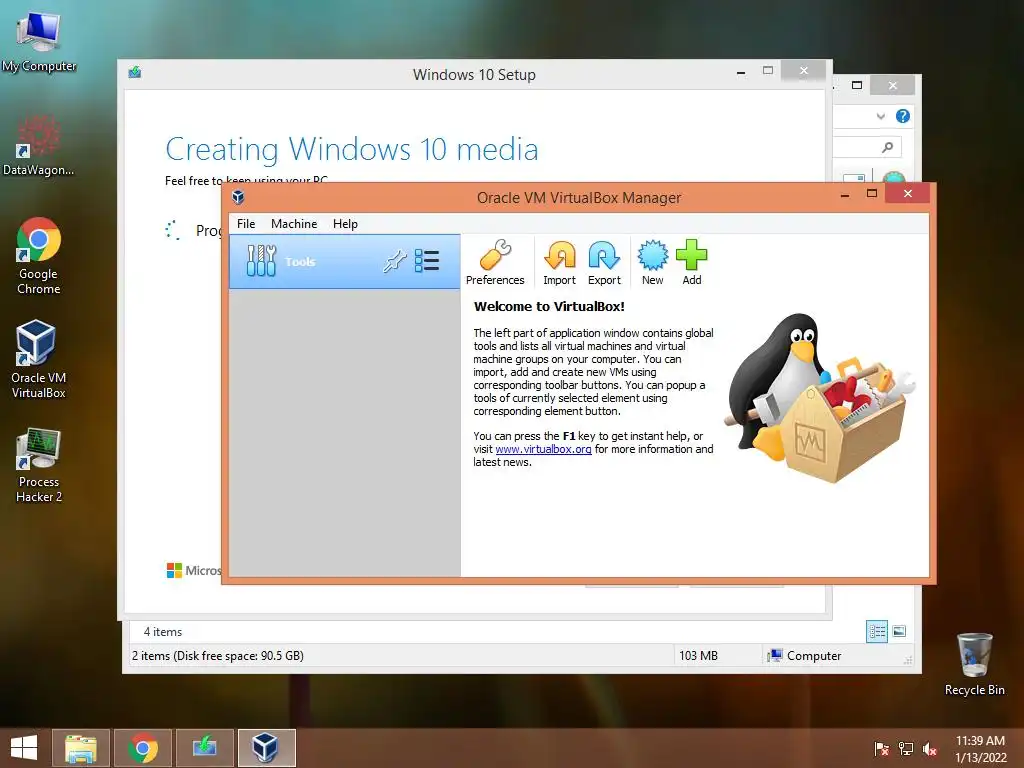Open network status icon in system tray
The height and width of the screenshot is (768, 1024).
coord(906,749)
